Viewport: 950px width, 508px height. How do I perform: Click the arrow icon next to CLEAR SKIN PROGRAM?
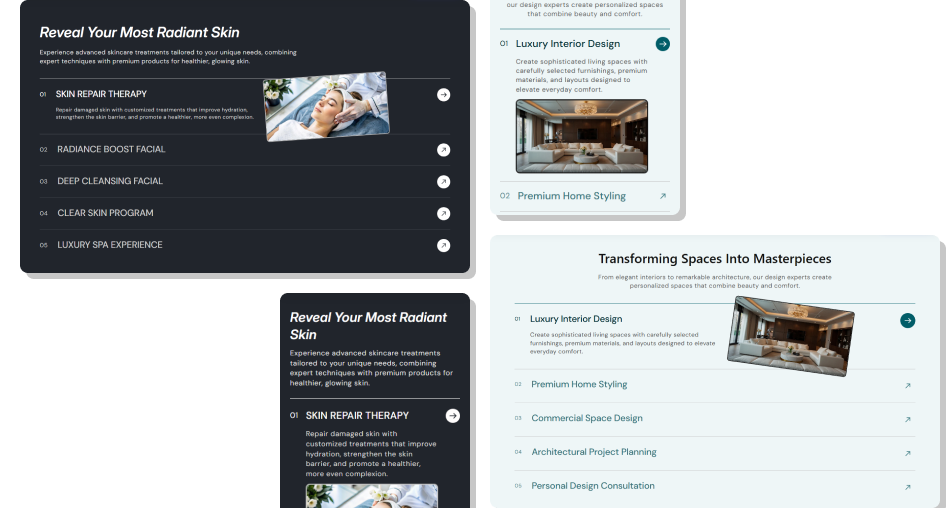tap(443, 213)
